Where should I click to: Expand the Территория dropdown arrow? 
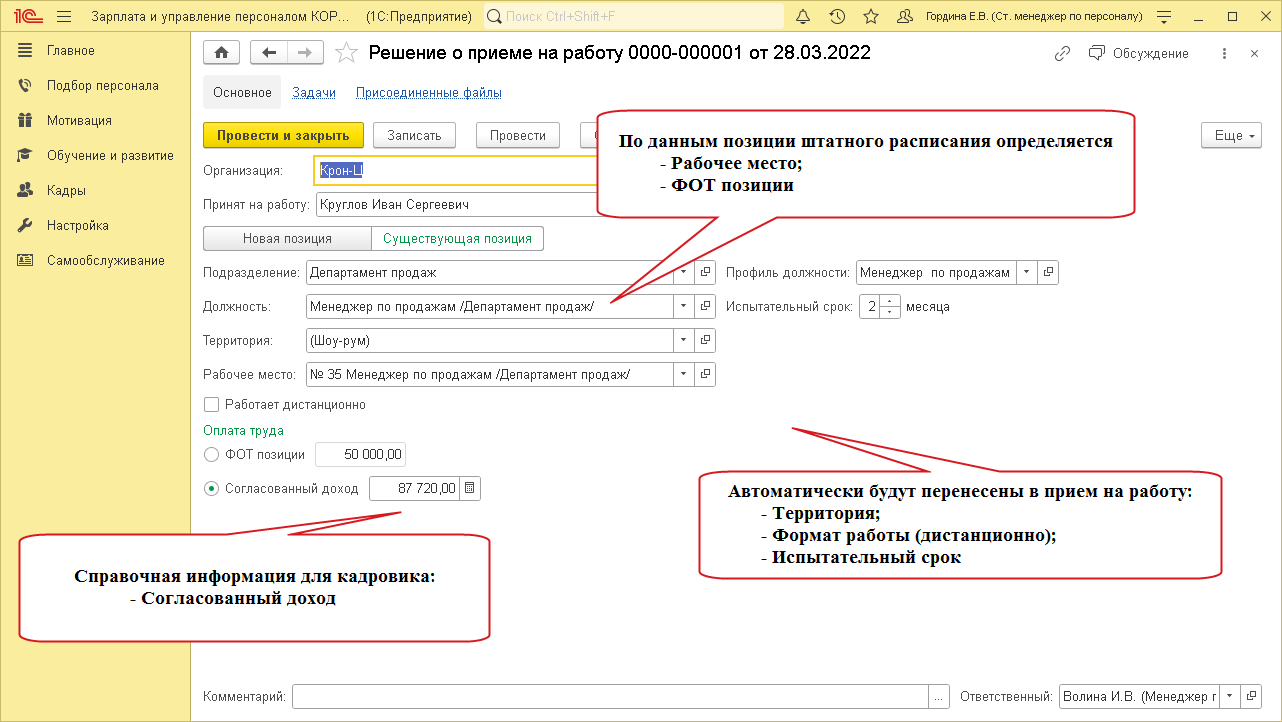click(x=684, y=341)
